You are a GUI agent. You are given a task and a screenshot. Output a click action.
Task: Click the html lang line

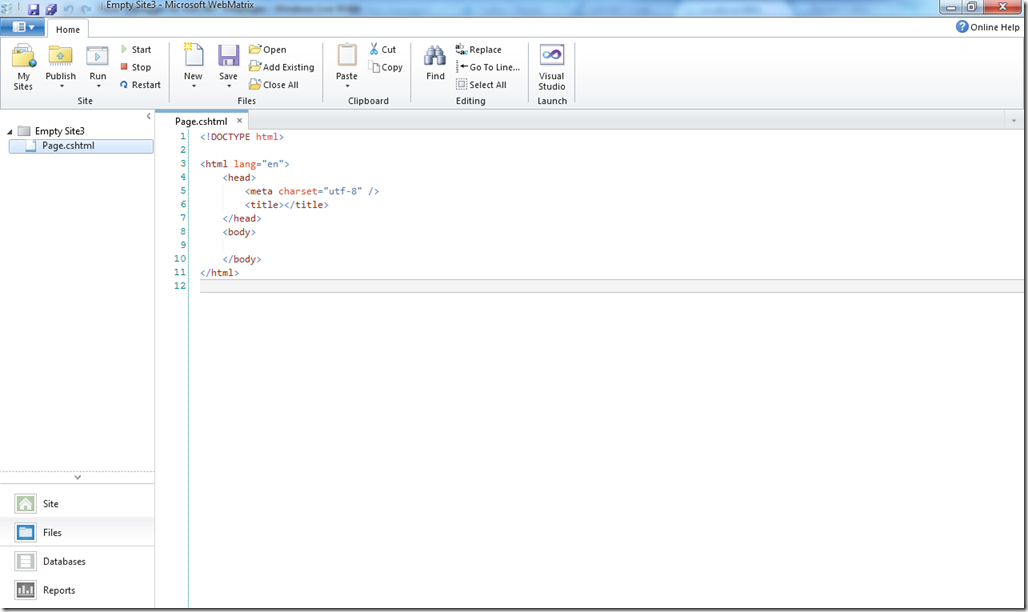pos(245,164)
